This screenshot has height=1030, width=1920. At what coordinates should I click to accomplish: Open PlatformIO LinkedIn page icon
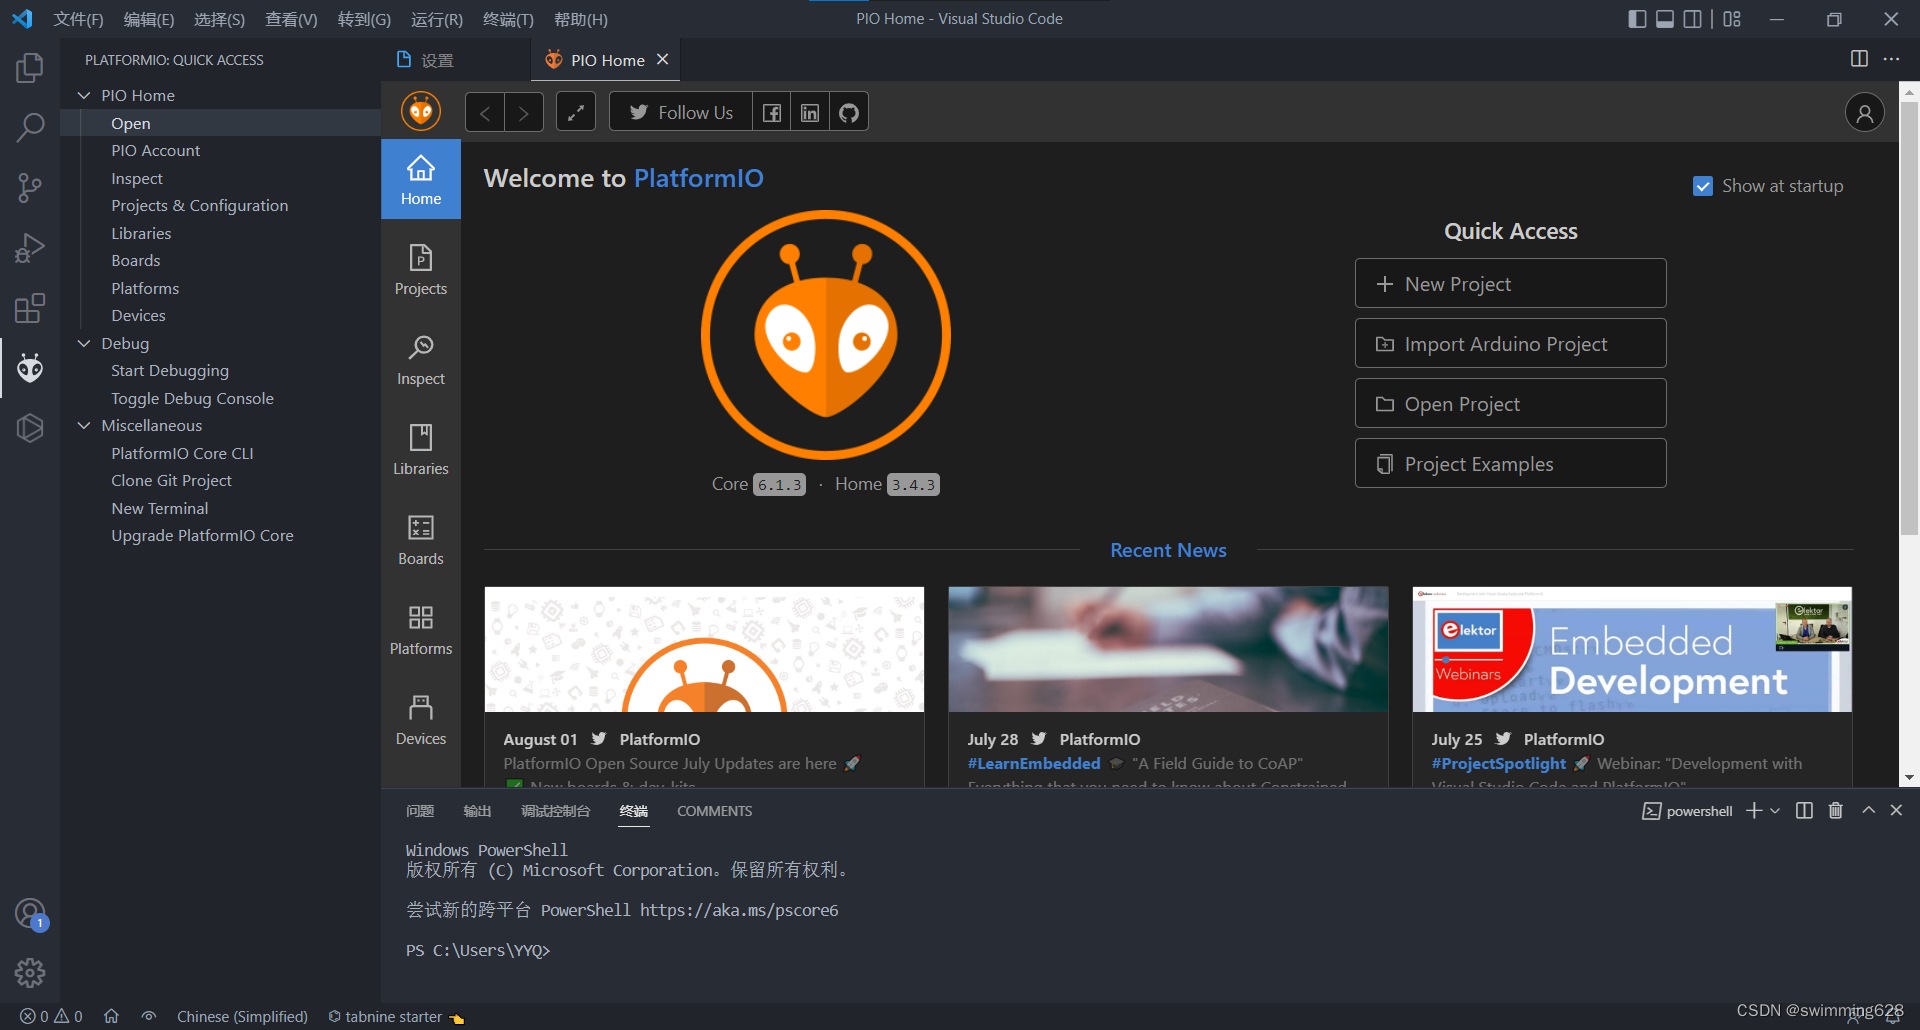point(810,112)
